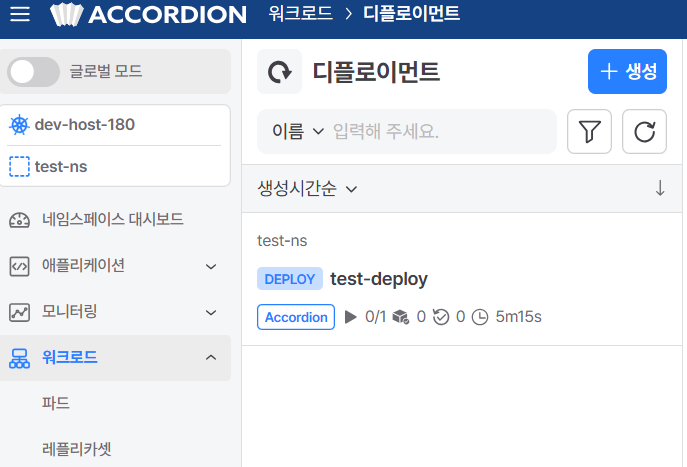Viewport: 687px width, 467px height.
Task: Open the 생성시간순 sort dropdown
Action: pyautogui.click(x=307, y=189)
